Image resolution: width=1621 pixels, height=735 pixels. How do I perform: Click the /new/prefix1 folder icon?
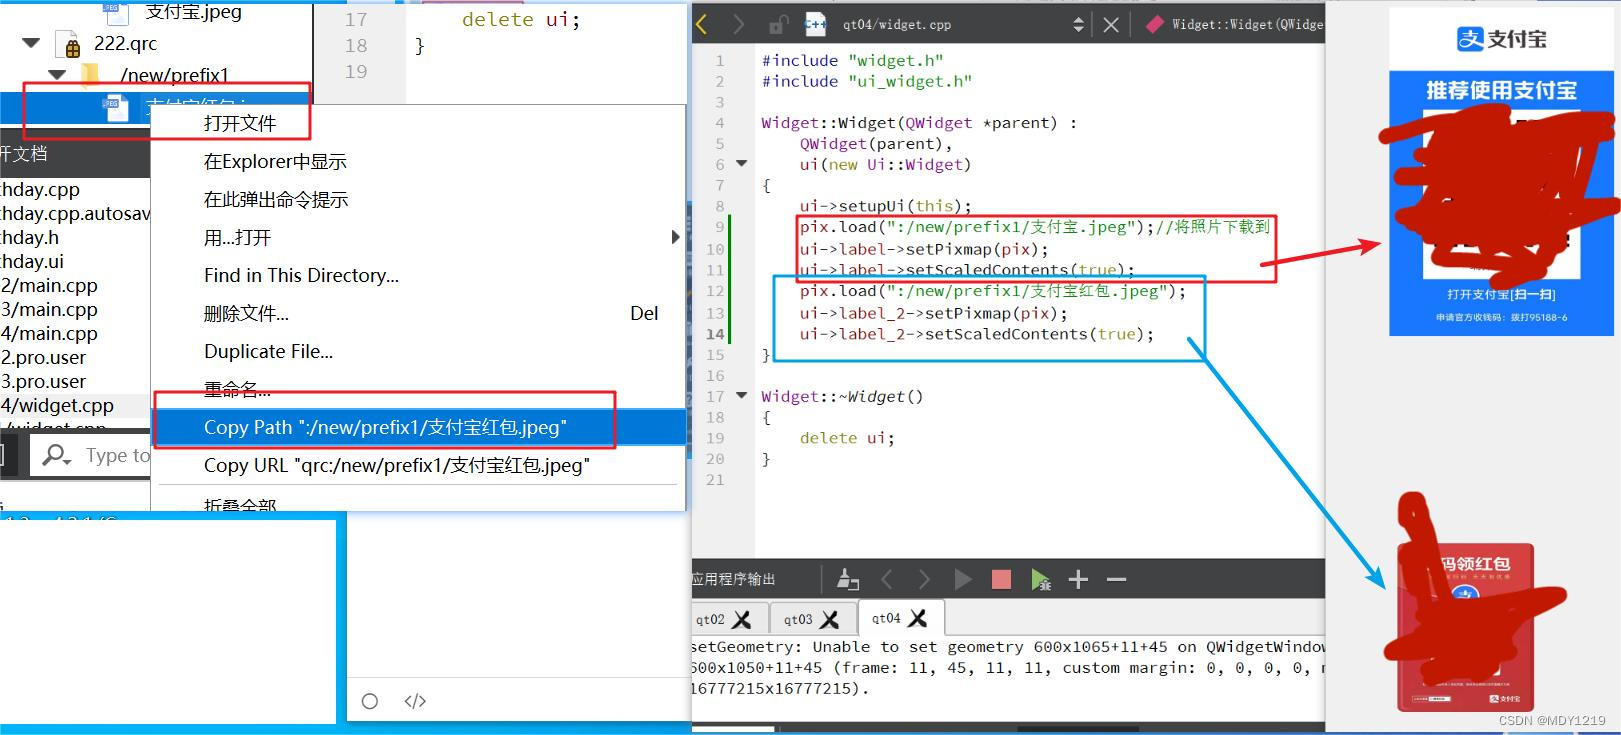point(89,74)
